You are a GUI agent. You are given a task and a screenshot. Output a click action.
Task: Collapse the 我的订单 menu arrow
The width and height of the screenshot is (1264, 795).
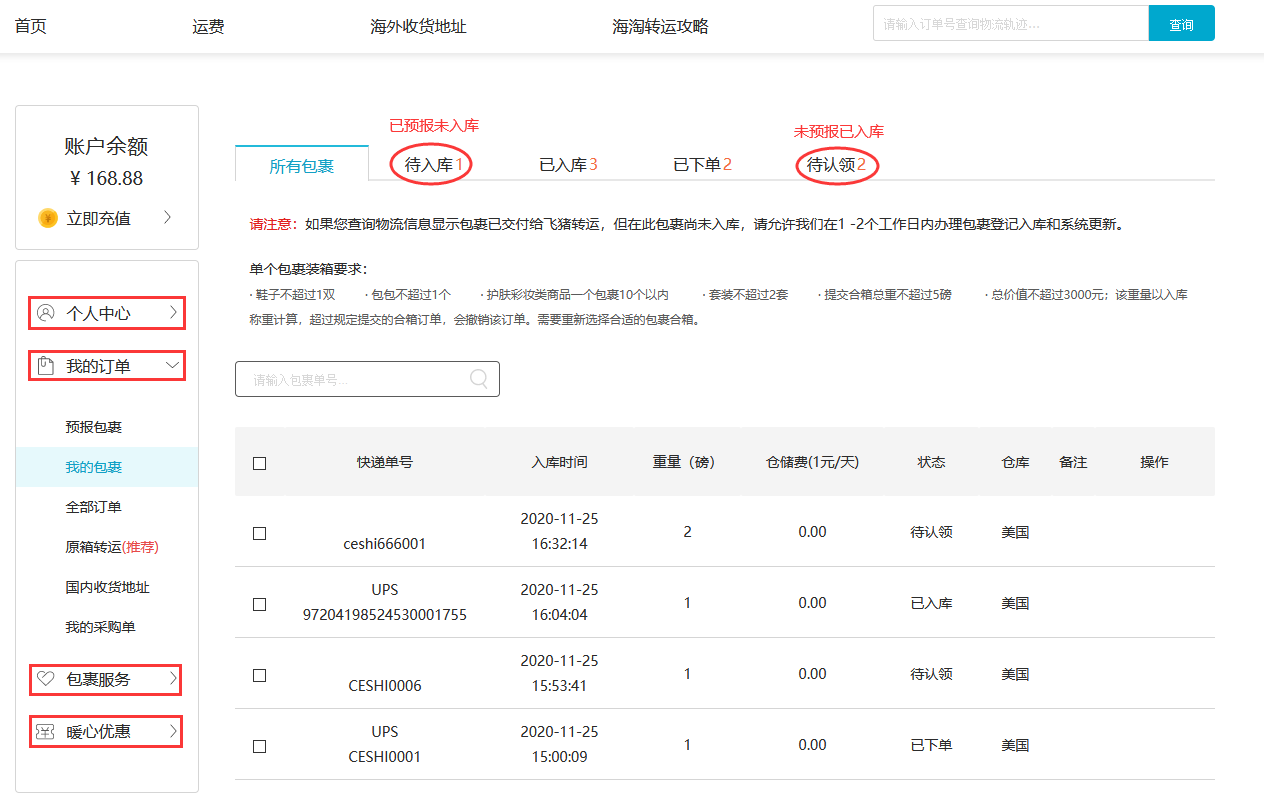(x=173, y=366)
